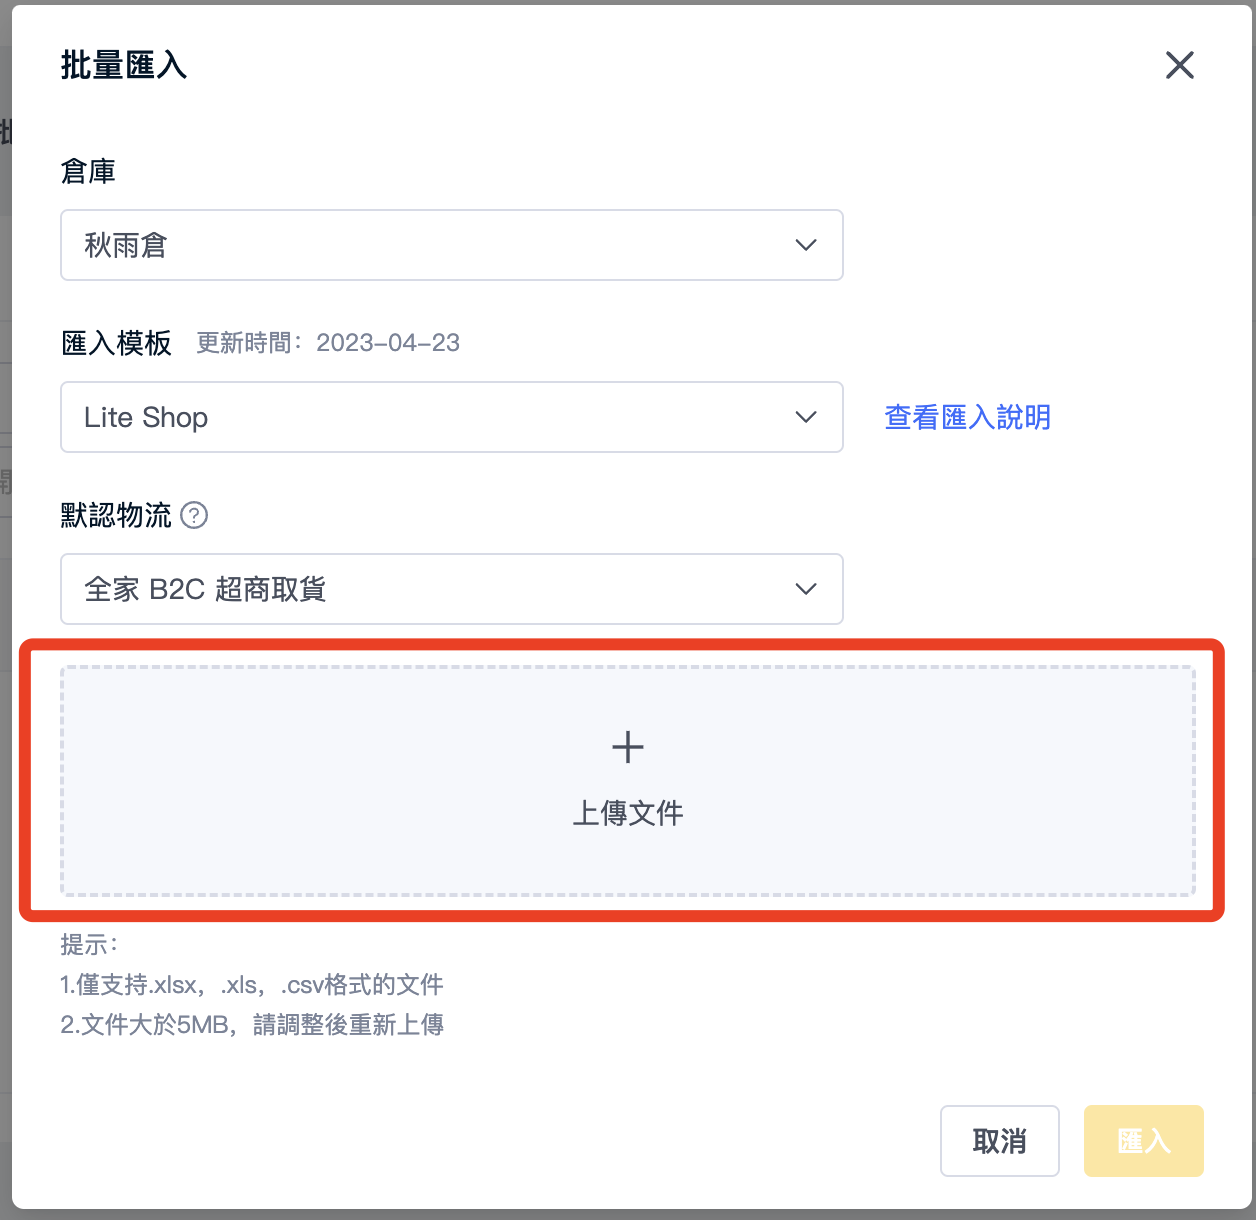Click the 上傳文件 label text
This screenshot has width=1256, height=1220.
point(628,813)
